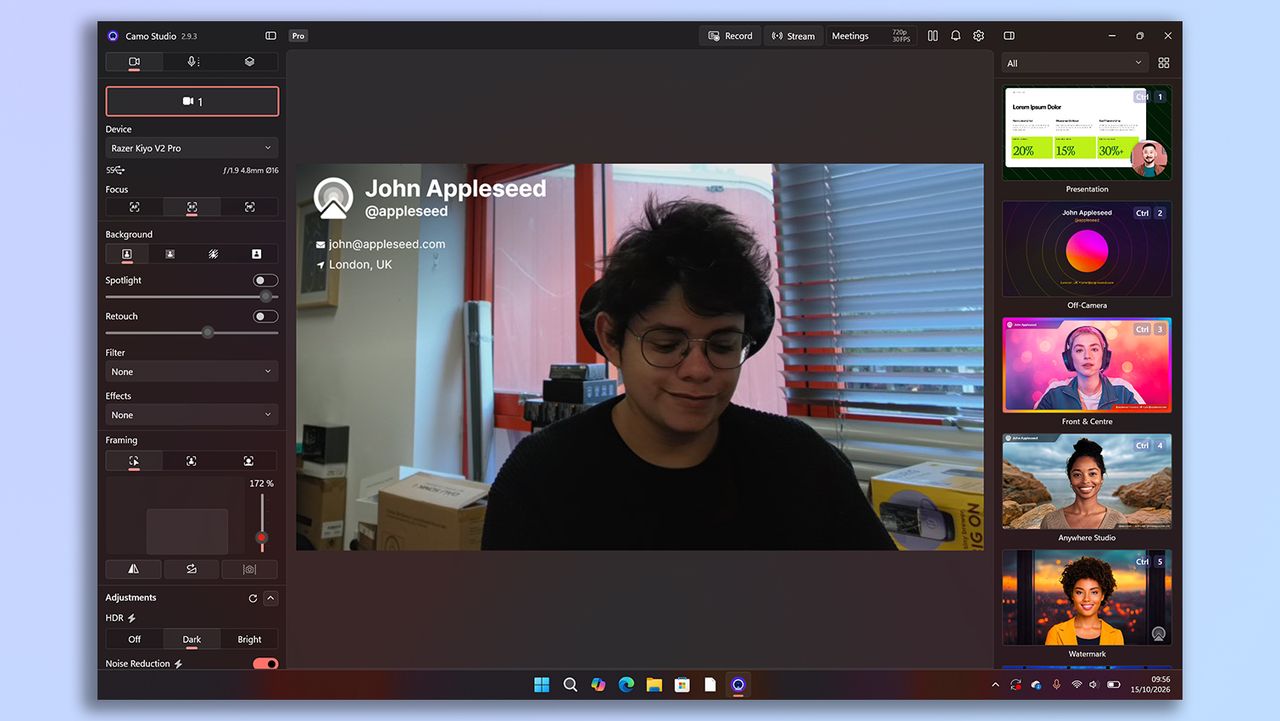Image resolution: width=1280 pixels, height=721 pixels.
Task: Switch to the video camera tab
Action: (134, 62)
